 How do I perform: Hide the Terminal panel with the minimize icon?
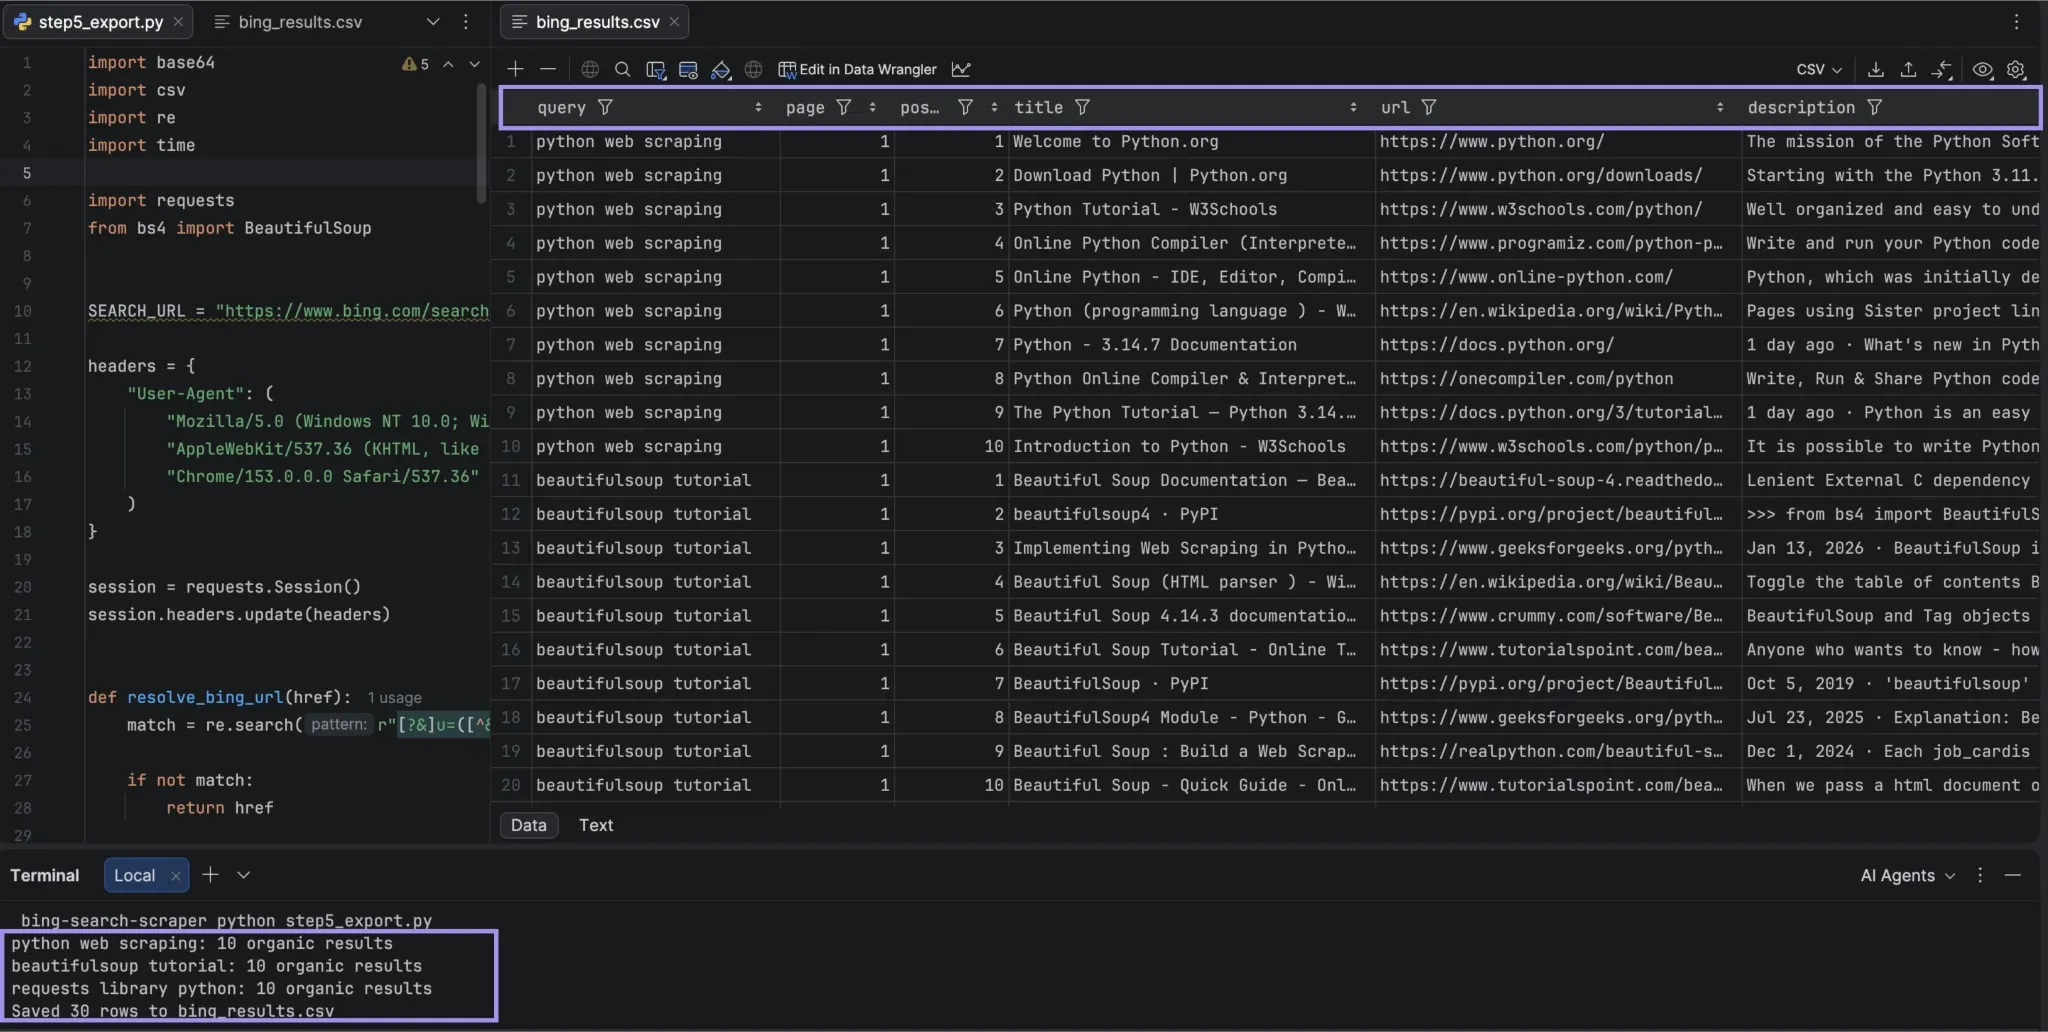click(2013, 875)
